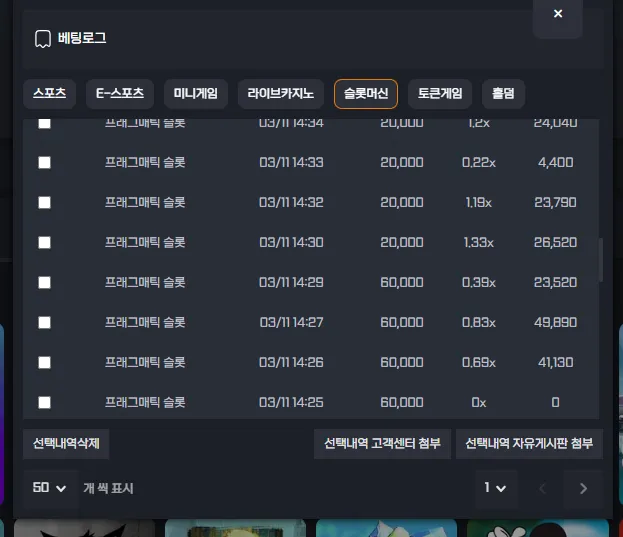Click 선택내역 고객센터 첨부 button
The image size is (623, 537).
pos(382,444)
